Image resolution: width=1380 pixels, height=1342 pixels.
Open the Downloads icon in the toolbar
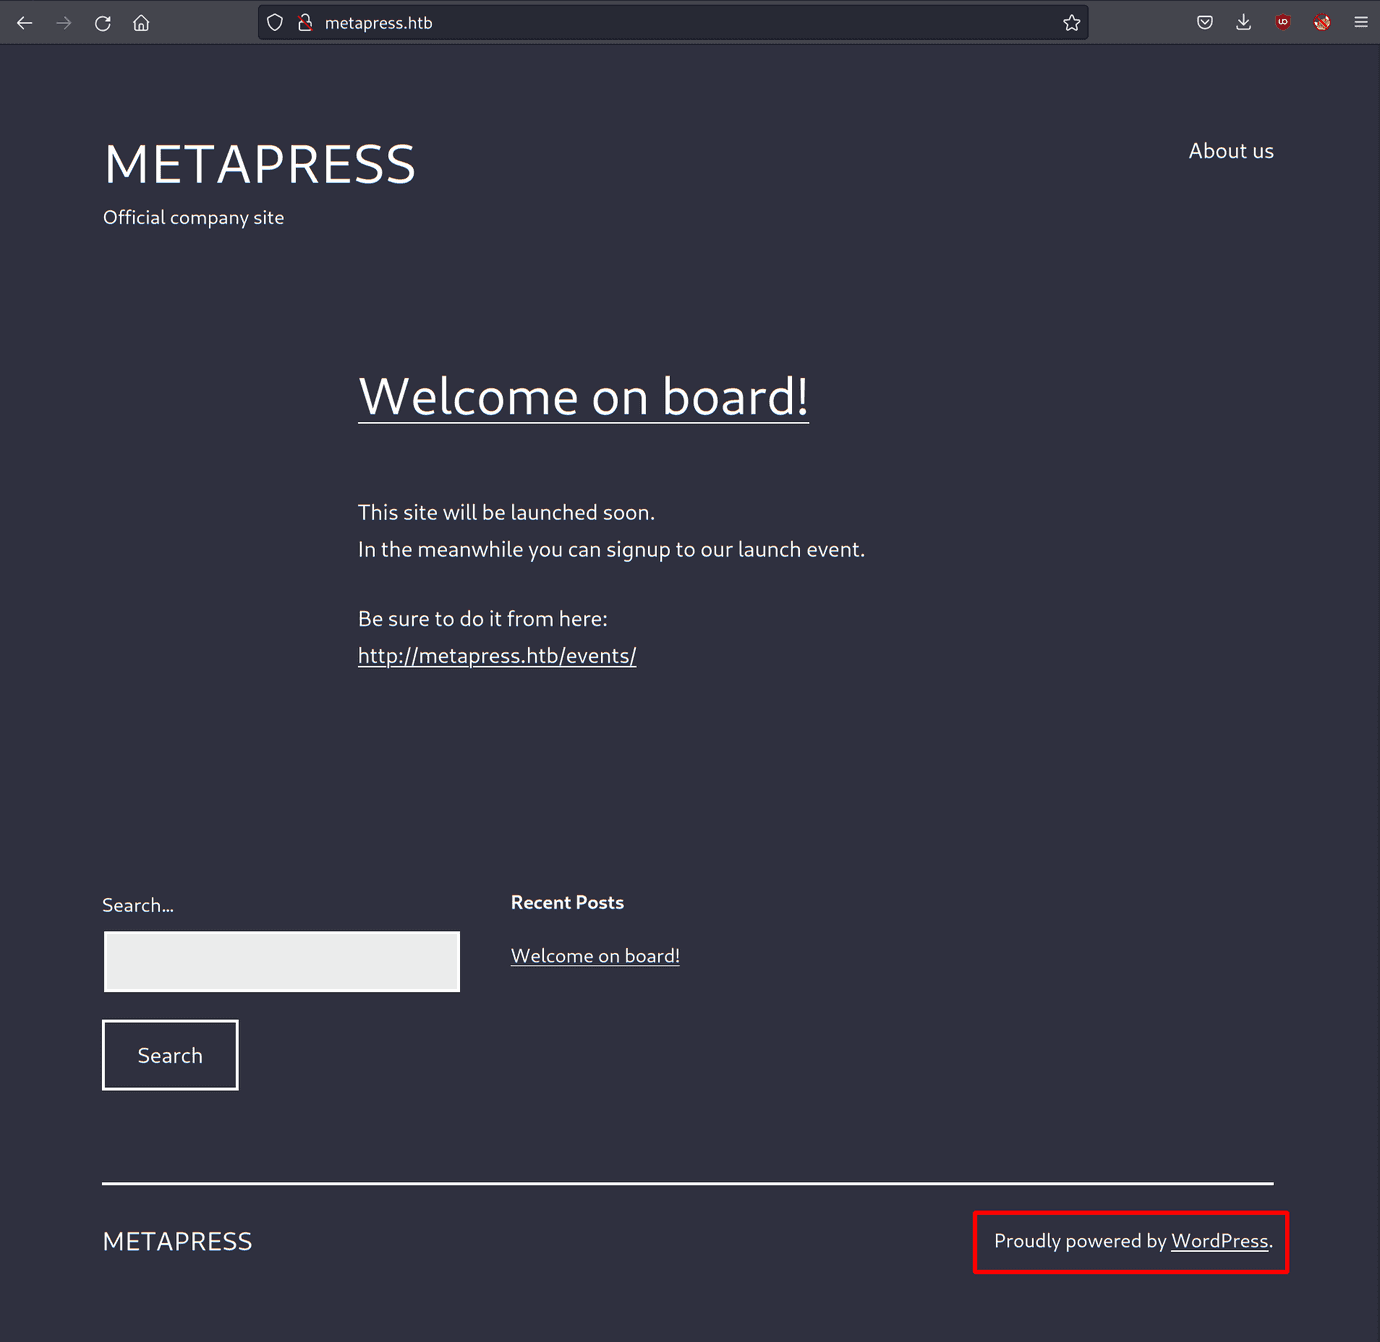(x=1244, y=22)
